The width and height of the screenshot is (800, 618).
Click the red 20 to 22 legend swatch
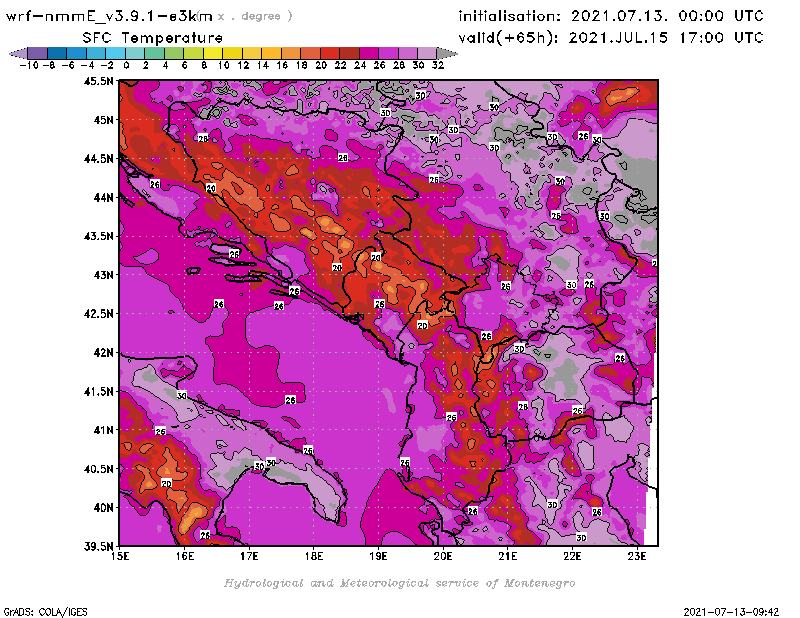pyautogui.click(x=330, y=54)
